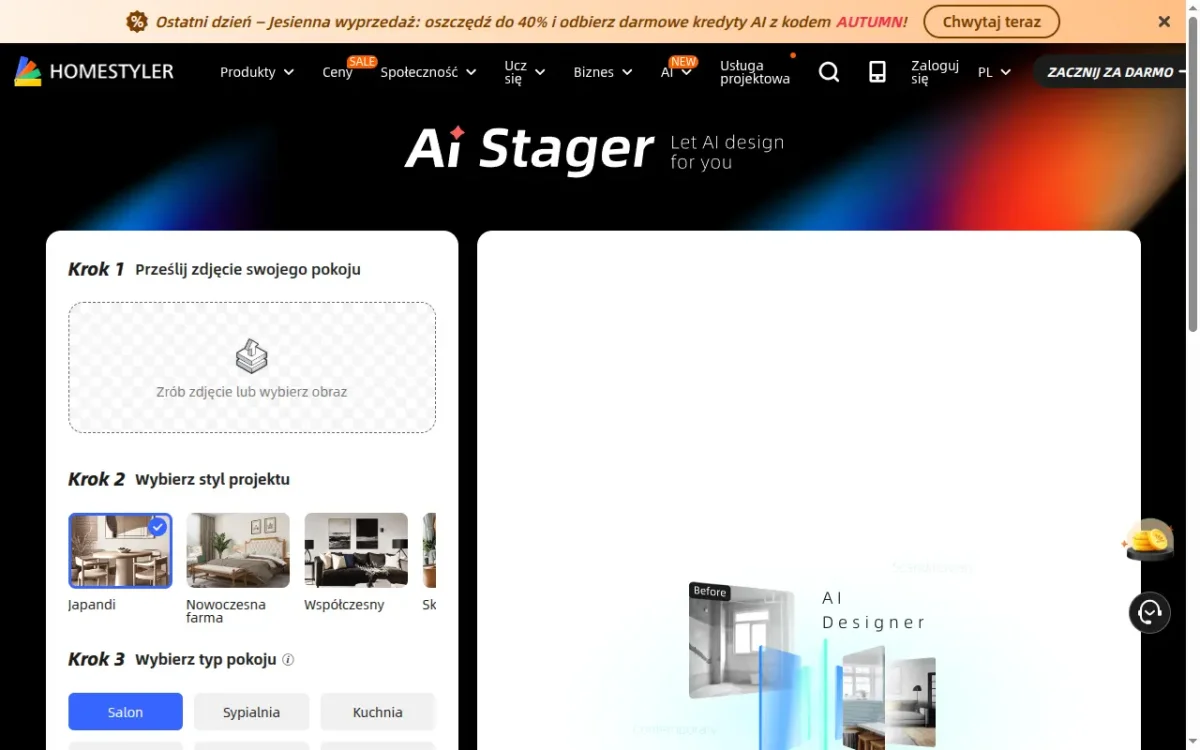Select the Japandi style thumbnail
Image resolution: width=1200 pixels, height=750 pixels.
[x=120, y=550]
